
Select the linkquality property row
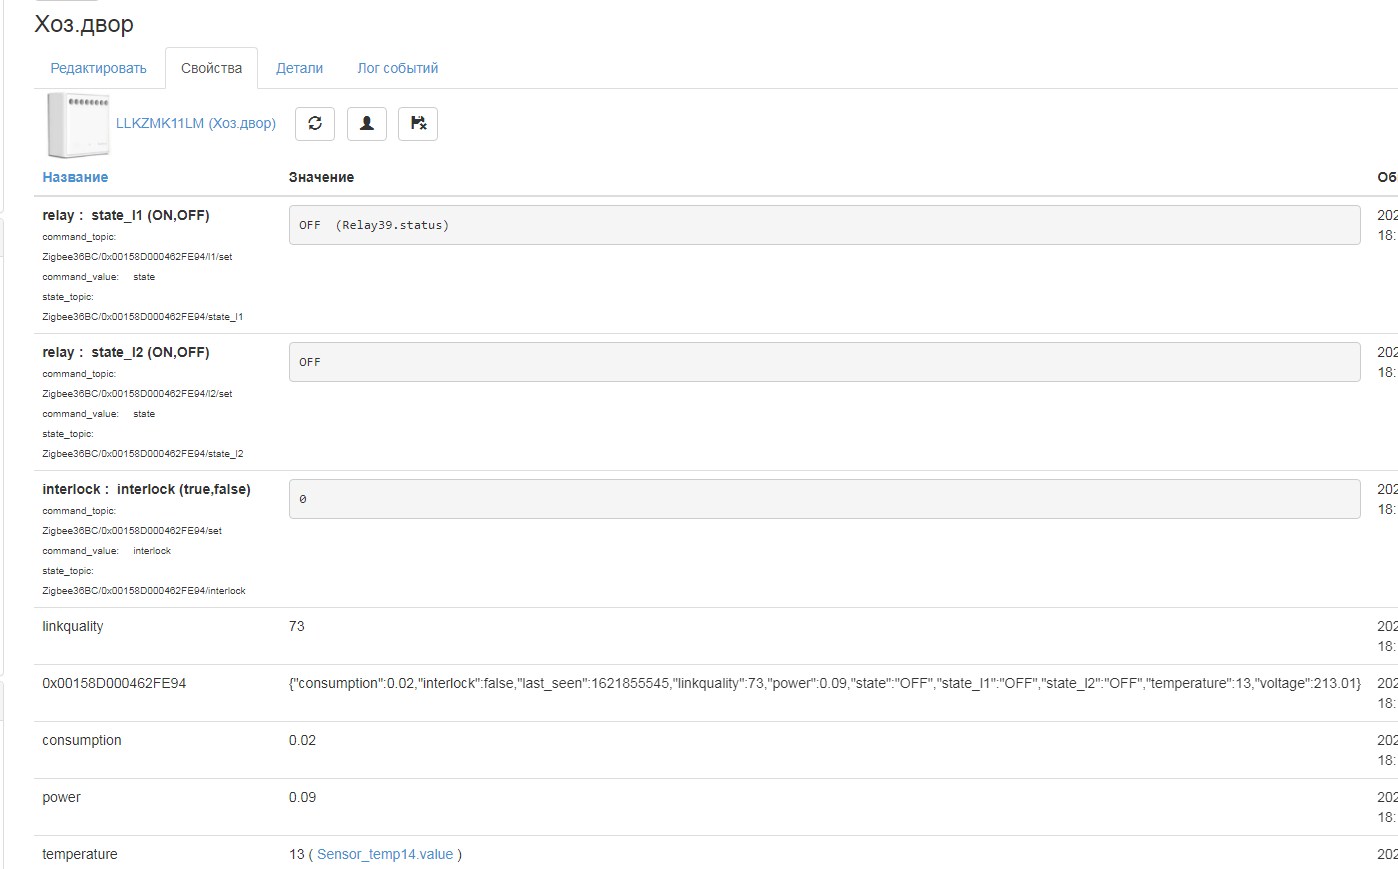(x=72, y=626)
